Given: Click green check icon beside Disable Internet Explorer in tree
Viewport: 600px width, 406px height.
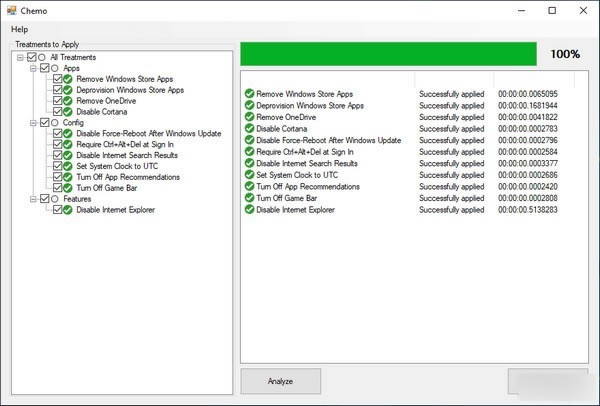Looking at the screenshot, I should pos(68,210).
